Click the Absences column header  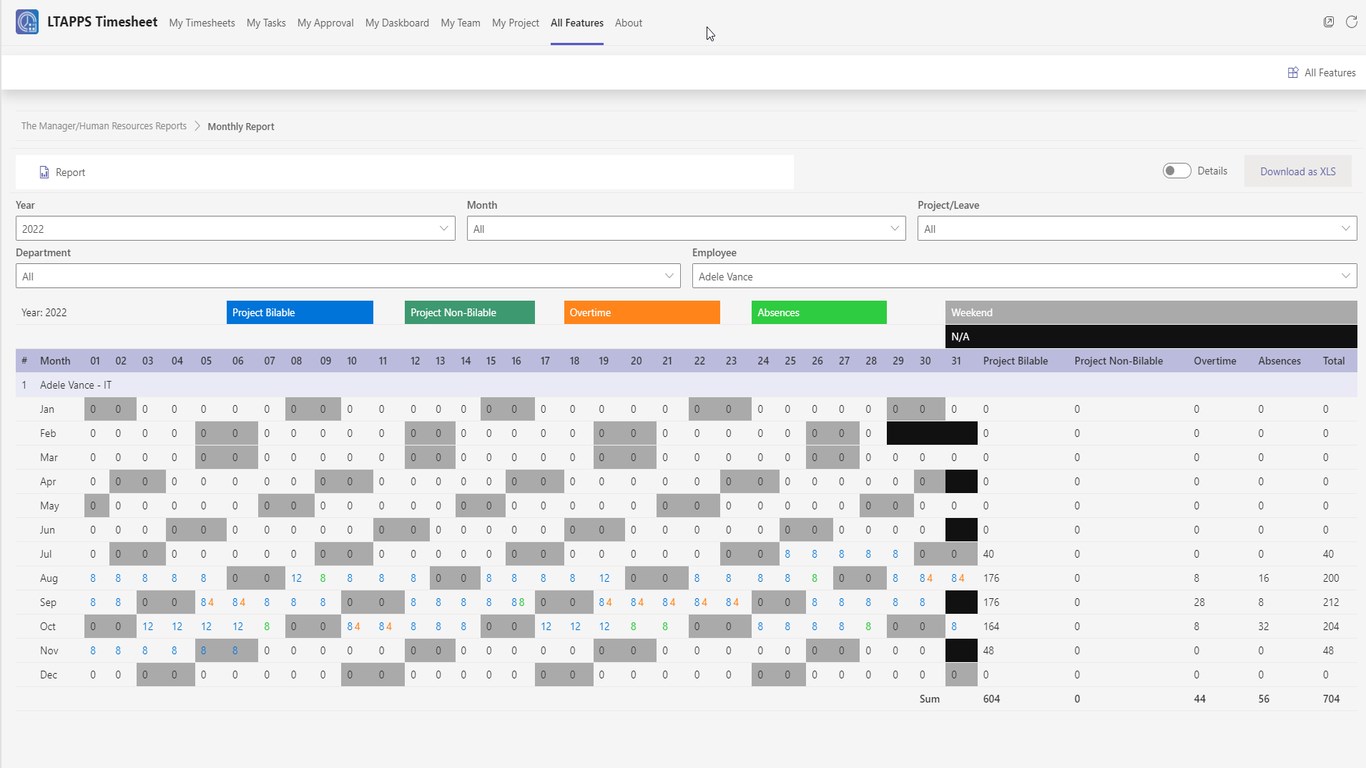coord(1279,361)
